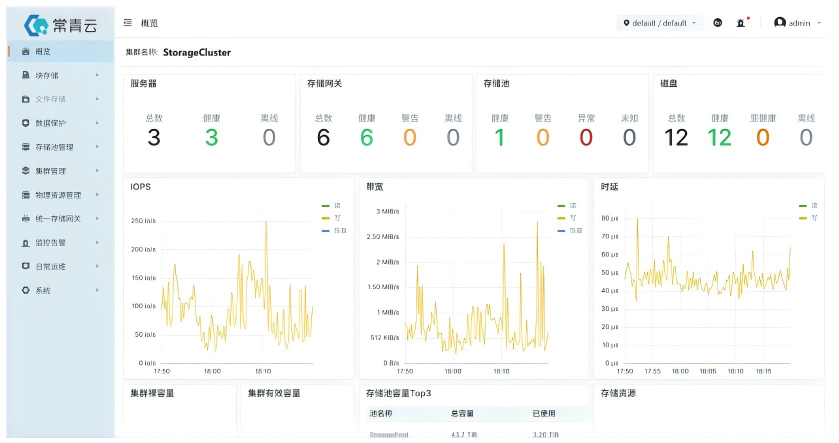Click the 概览 home icon in sidebar
This screenshot has height=443, width=839.
pyautogui.click(x=26, y=51)
